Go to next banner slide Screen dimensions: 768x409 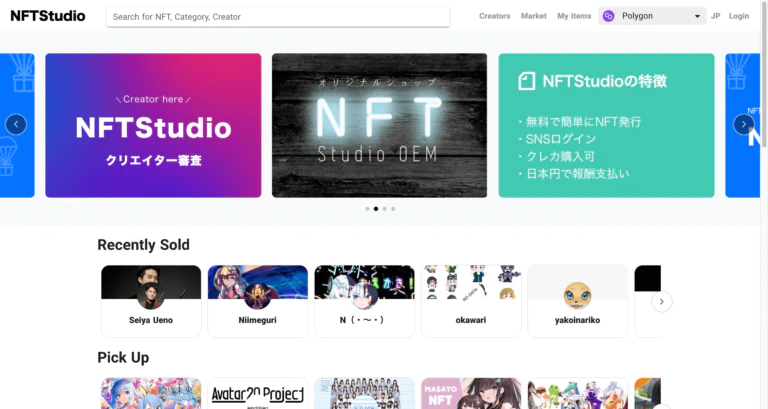(744, 124)
